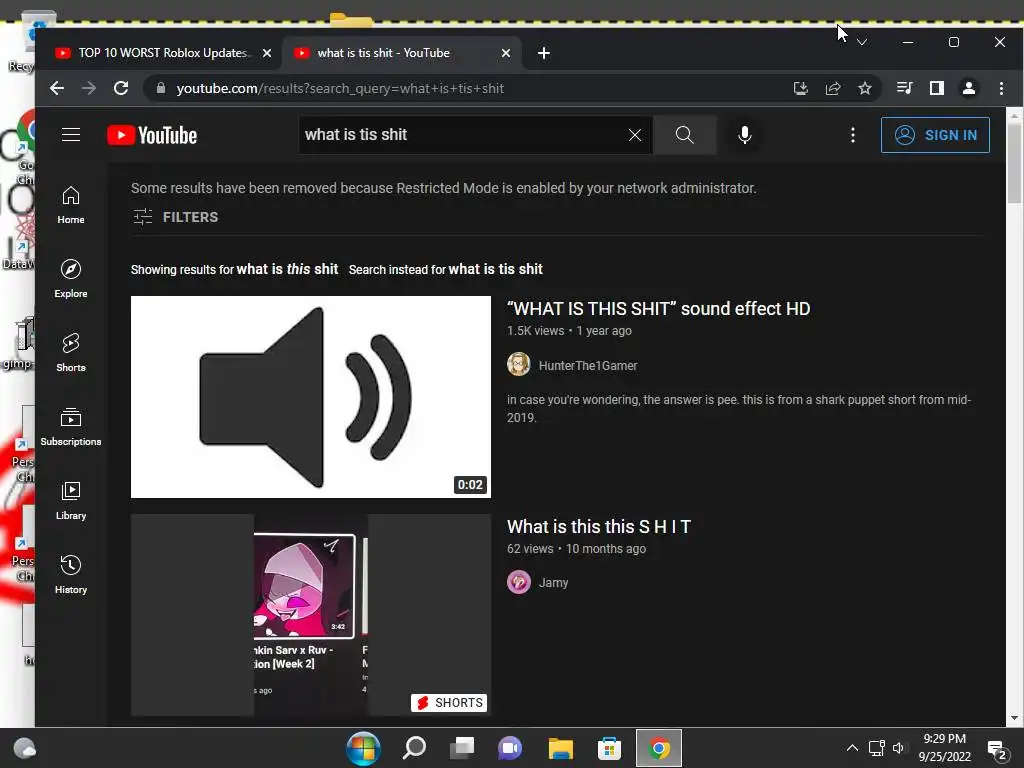Open a new browser tab
Viewport: 1024px width, 768px height.
click(x=544, y=54)
